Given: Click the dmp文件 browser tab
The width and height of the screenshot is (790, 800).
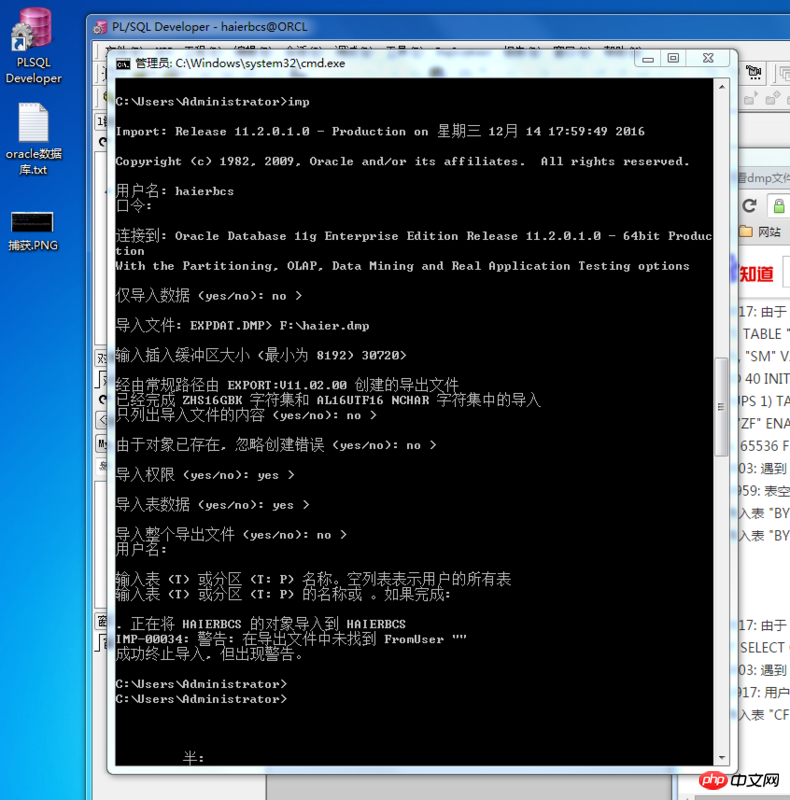Looking at the screenshot, I should 764,178.
